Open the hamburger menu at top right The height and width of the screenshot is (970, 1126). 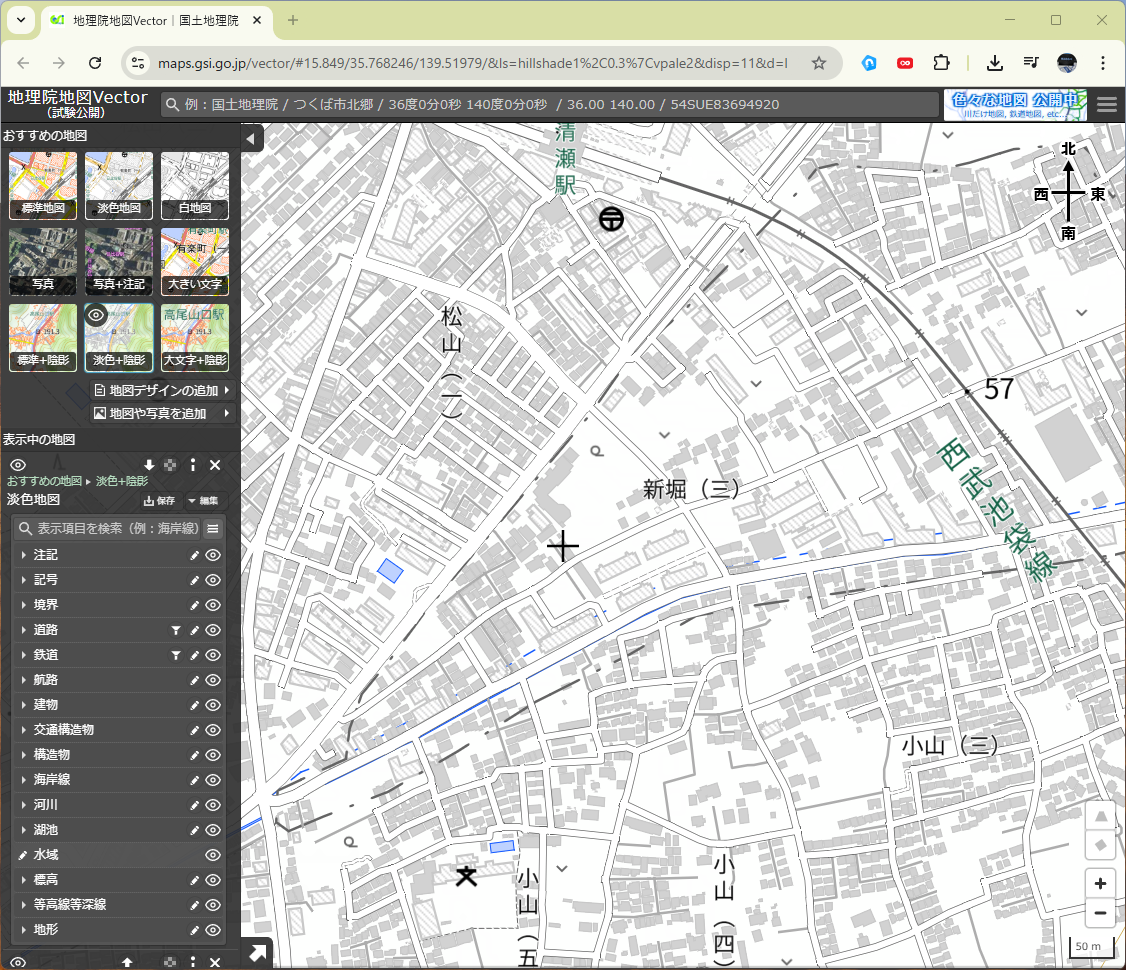point(1107,105)
